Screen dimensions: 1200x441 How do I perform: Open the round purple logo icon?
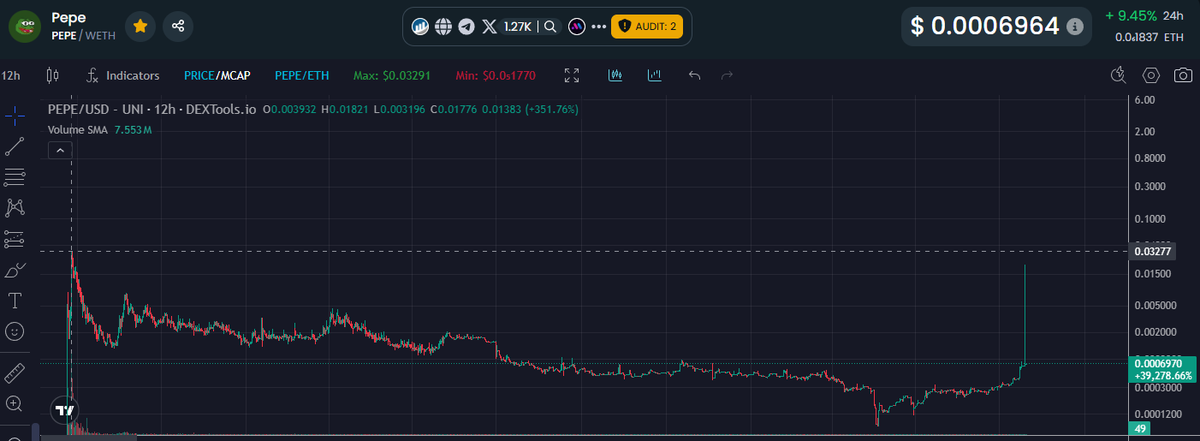tap(576, 27)
